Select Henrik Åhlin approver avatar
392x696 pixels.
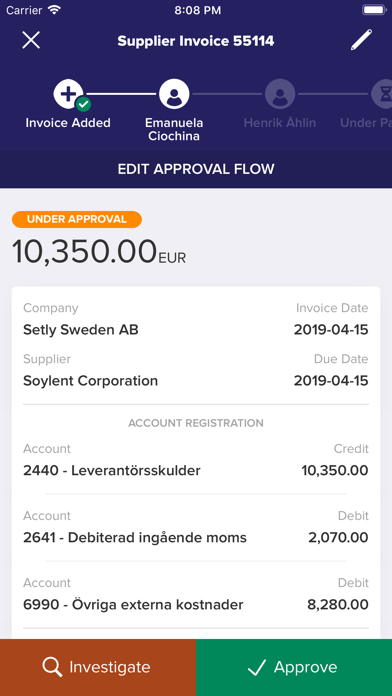[280, 94]
